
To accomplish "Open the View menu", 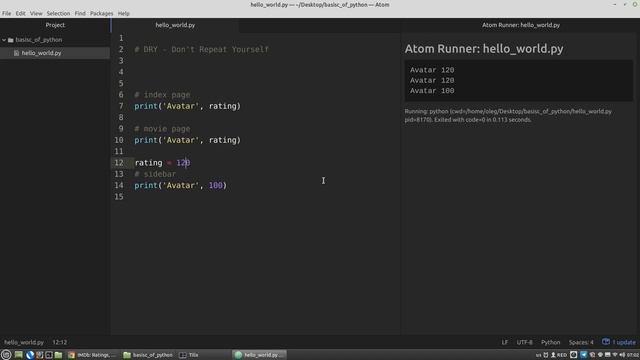I will pyautogui.click(x=36, y=13).
